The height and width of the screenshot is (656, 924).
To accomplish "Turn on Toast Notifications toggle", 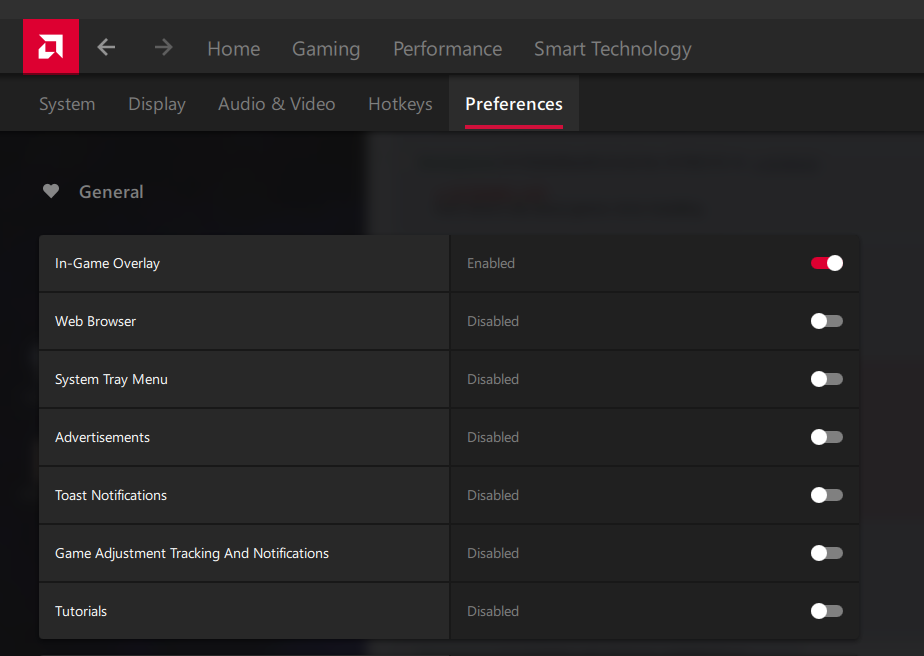I will (x=826, y=495).
